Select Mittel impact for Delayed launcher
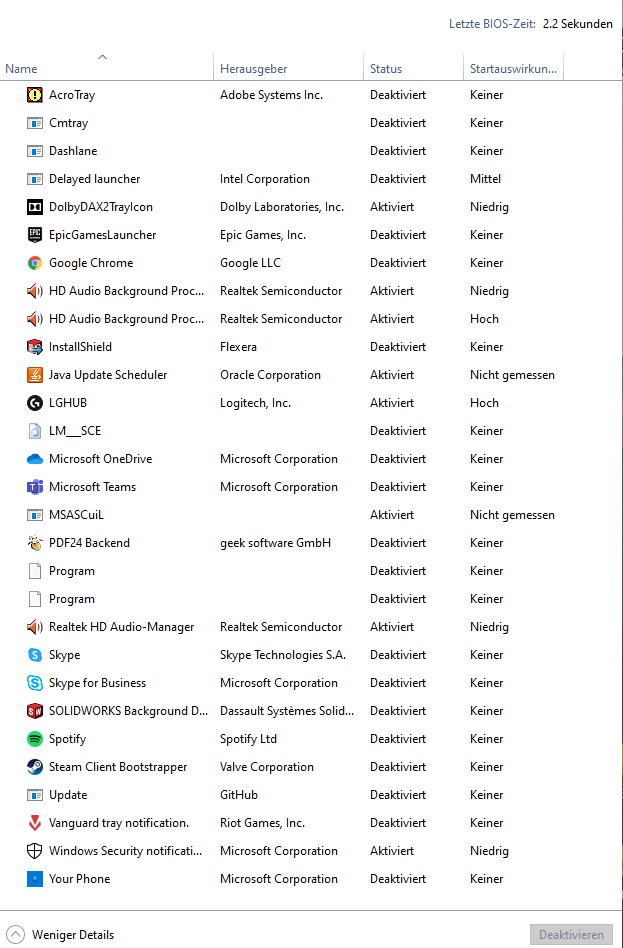623x948 pixels. pos(486,179)
